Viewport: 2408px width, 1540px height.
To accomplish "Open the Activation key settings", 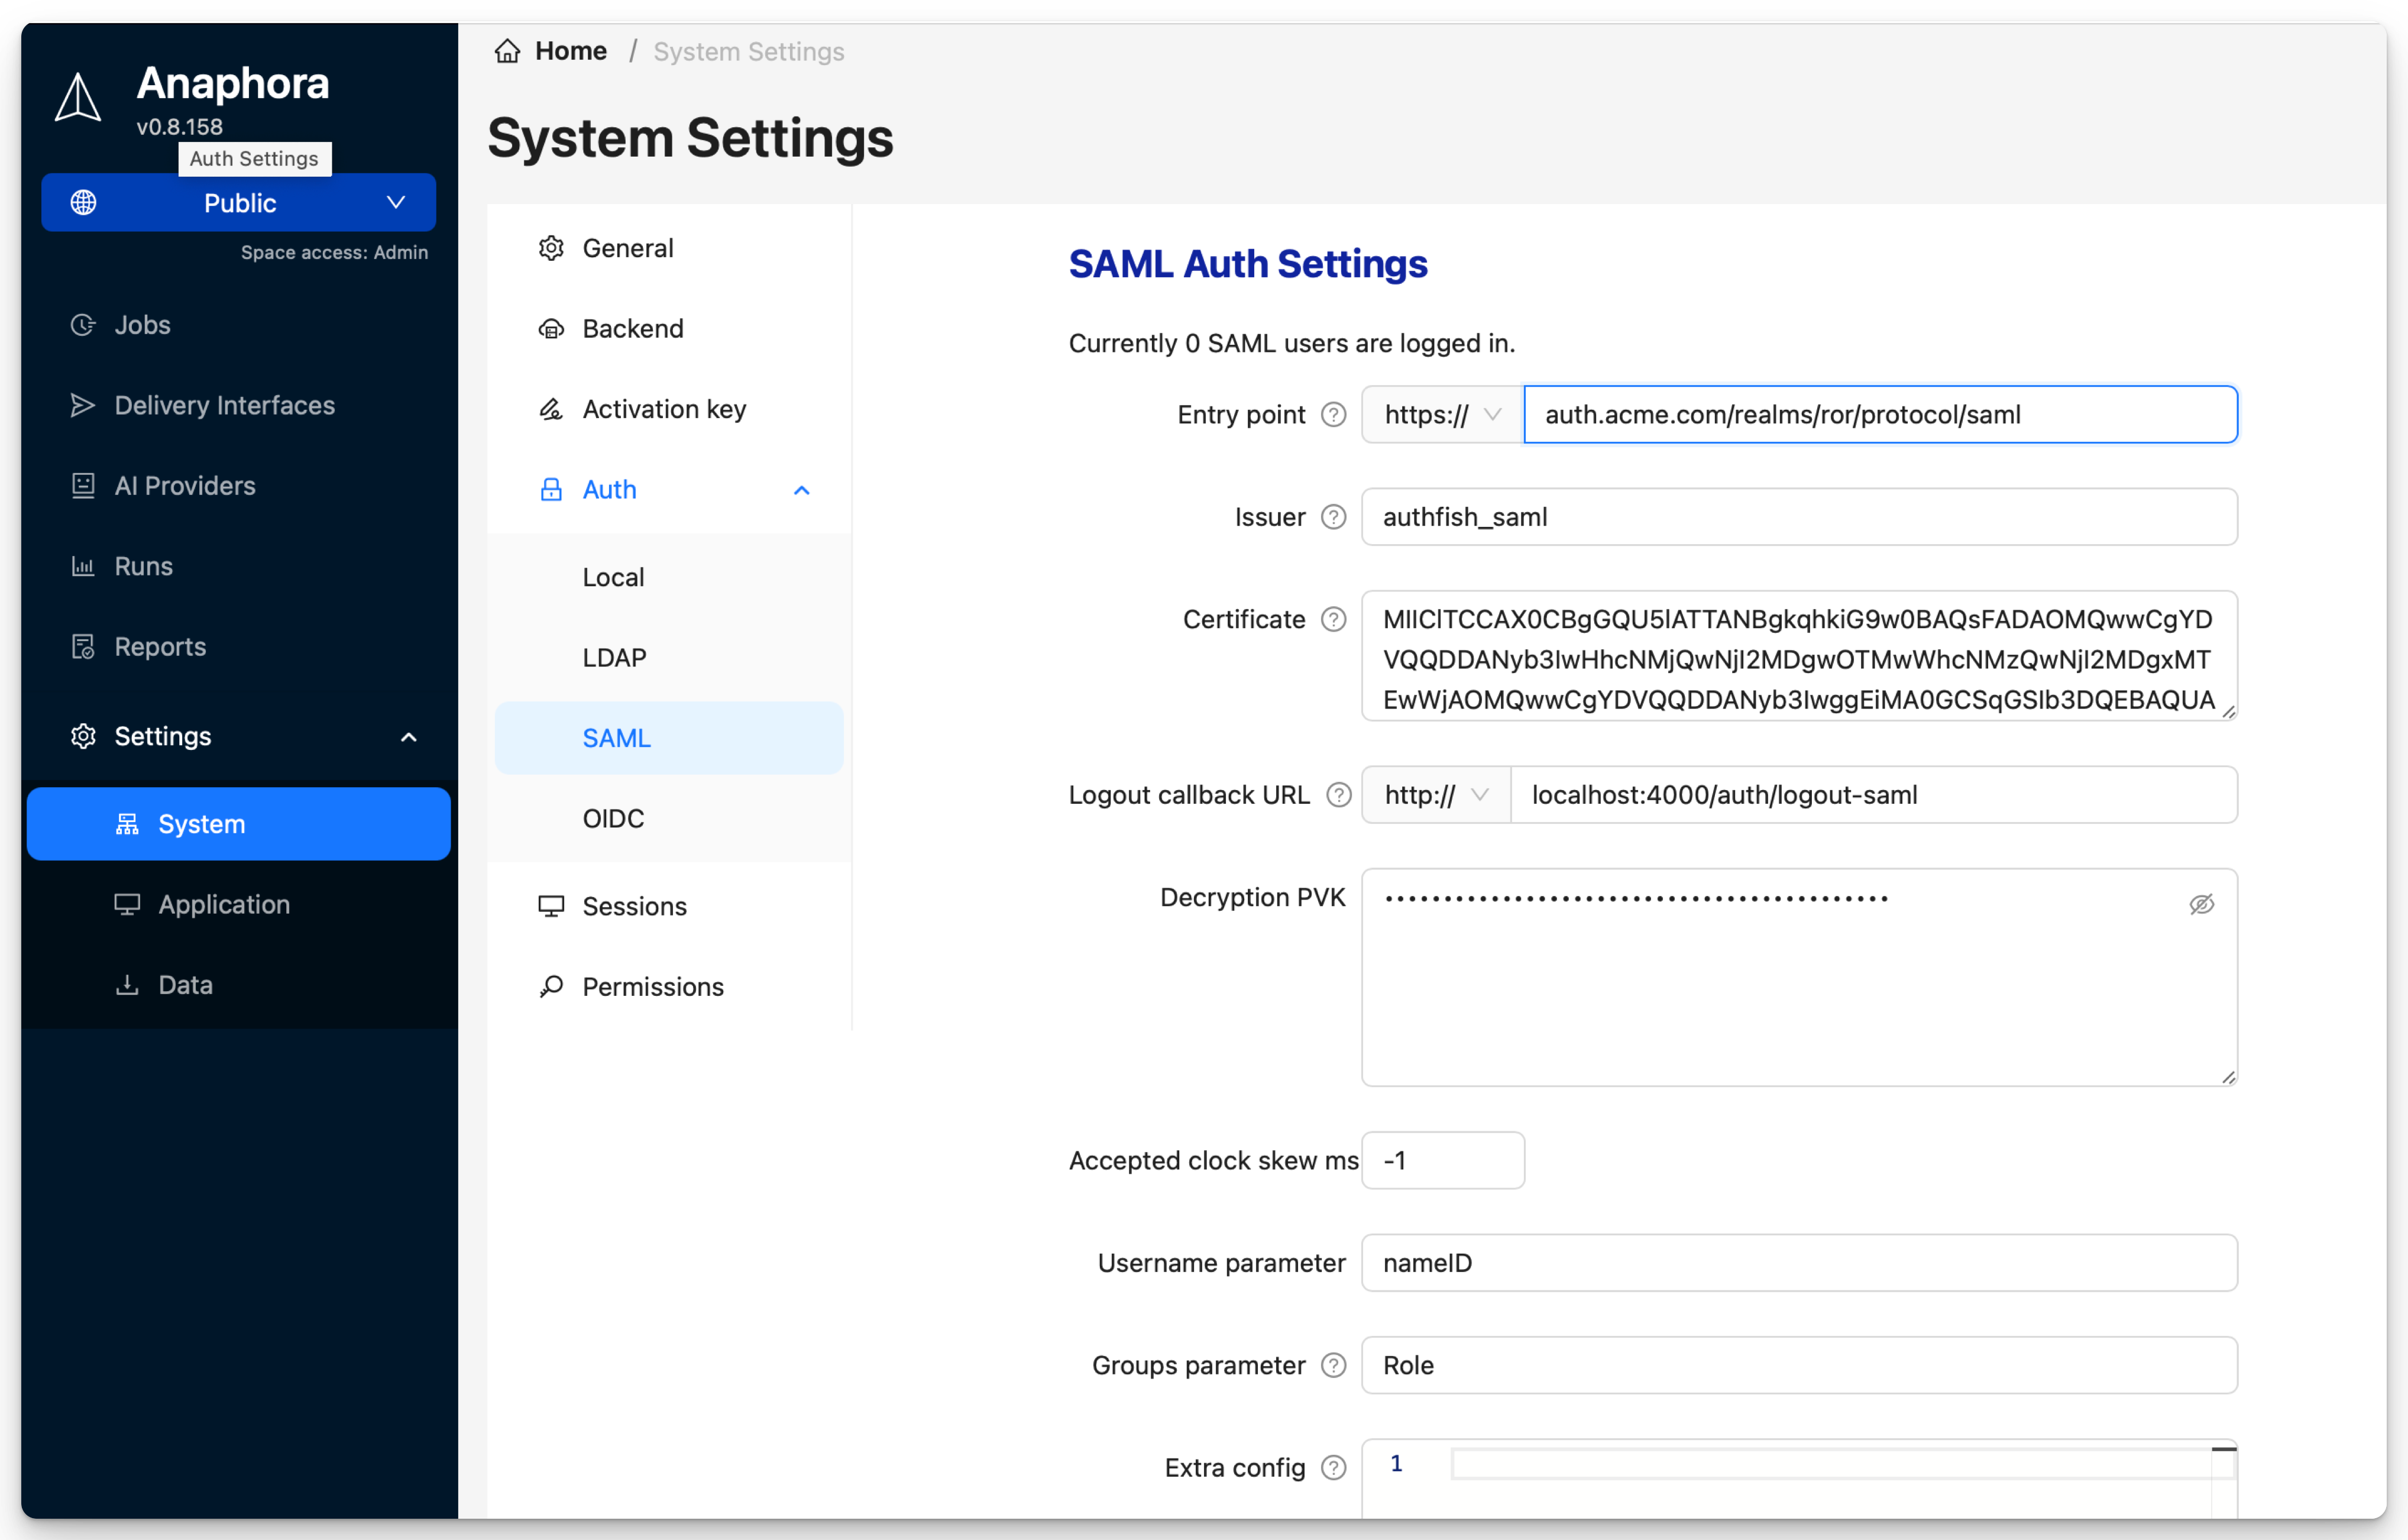I will pos(663,408).
